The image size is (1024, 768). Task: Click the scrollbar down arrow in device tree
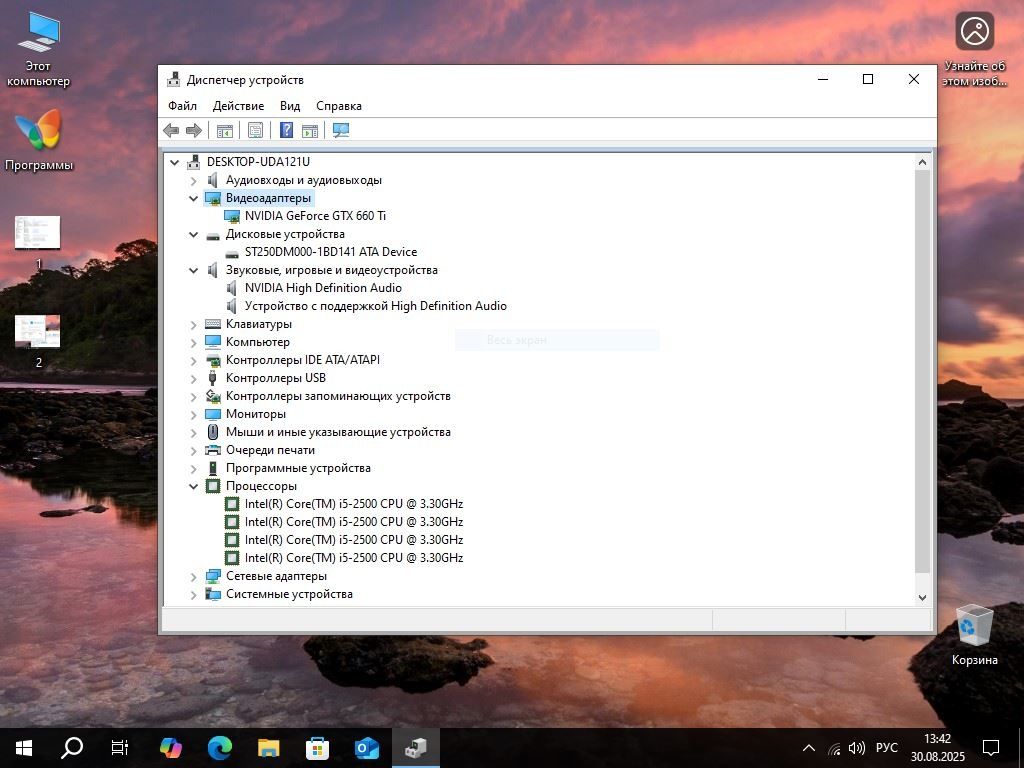pyautogui.click(x=922, y=597)
